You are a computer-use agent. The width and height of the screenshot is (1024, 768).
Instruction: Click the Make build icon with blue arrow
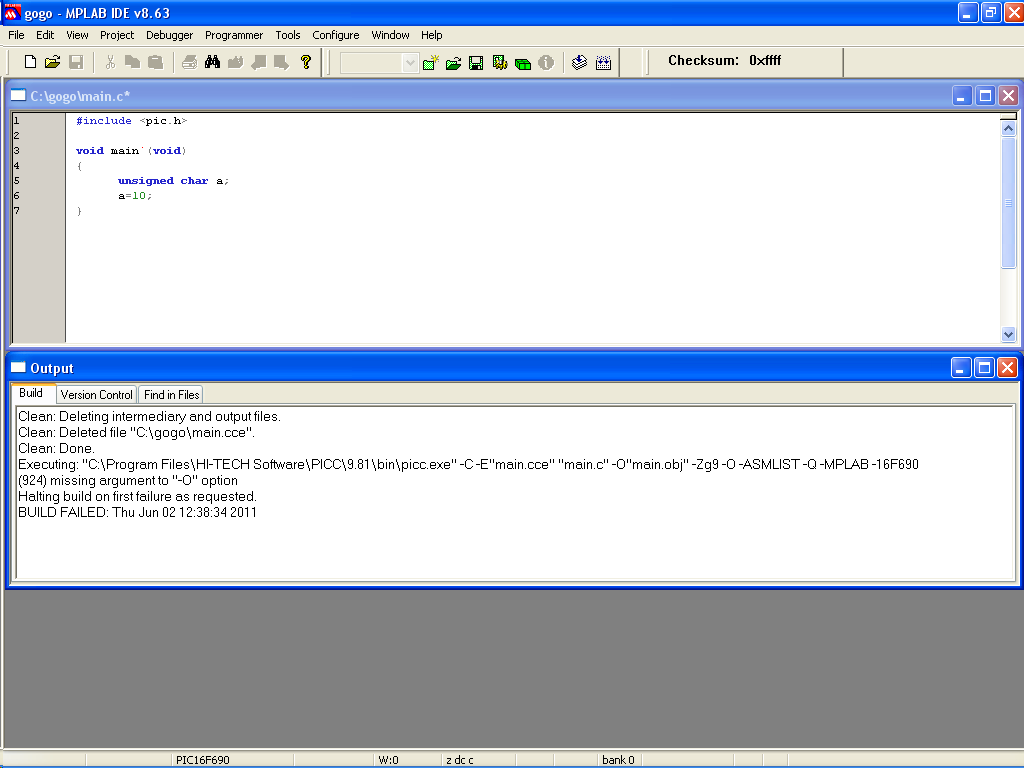tap(579, 63)
